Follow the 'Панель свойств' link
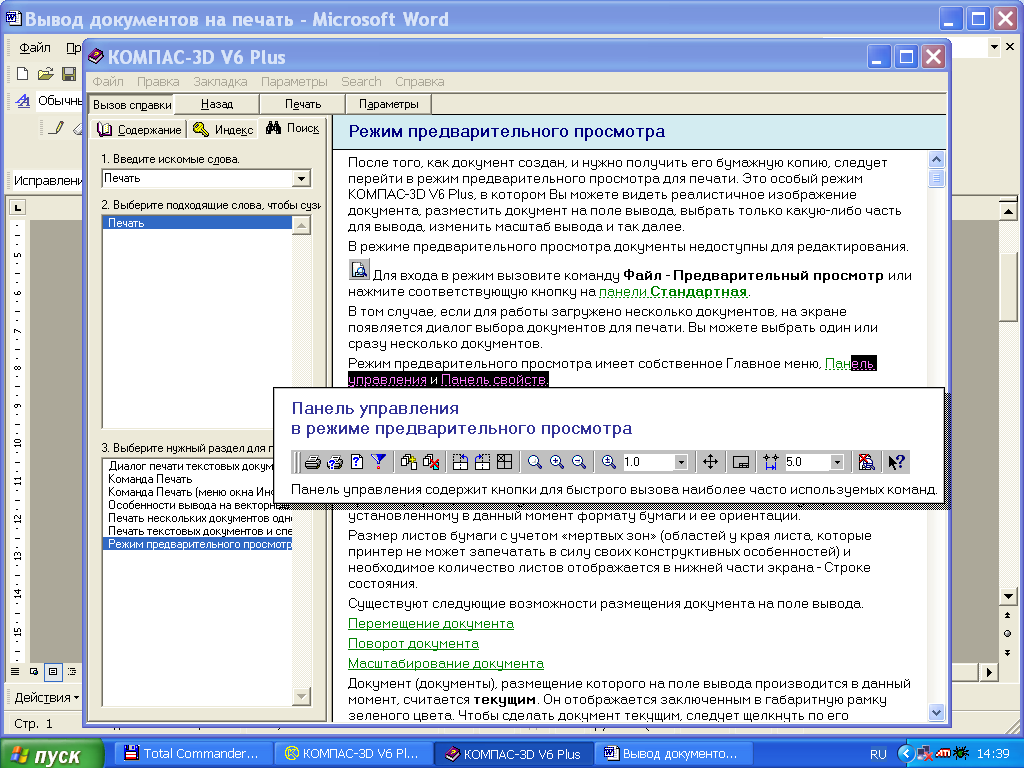The width and height of the screenshot is (1024, 768). (494, 379)
